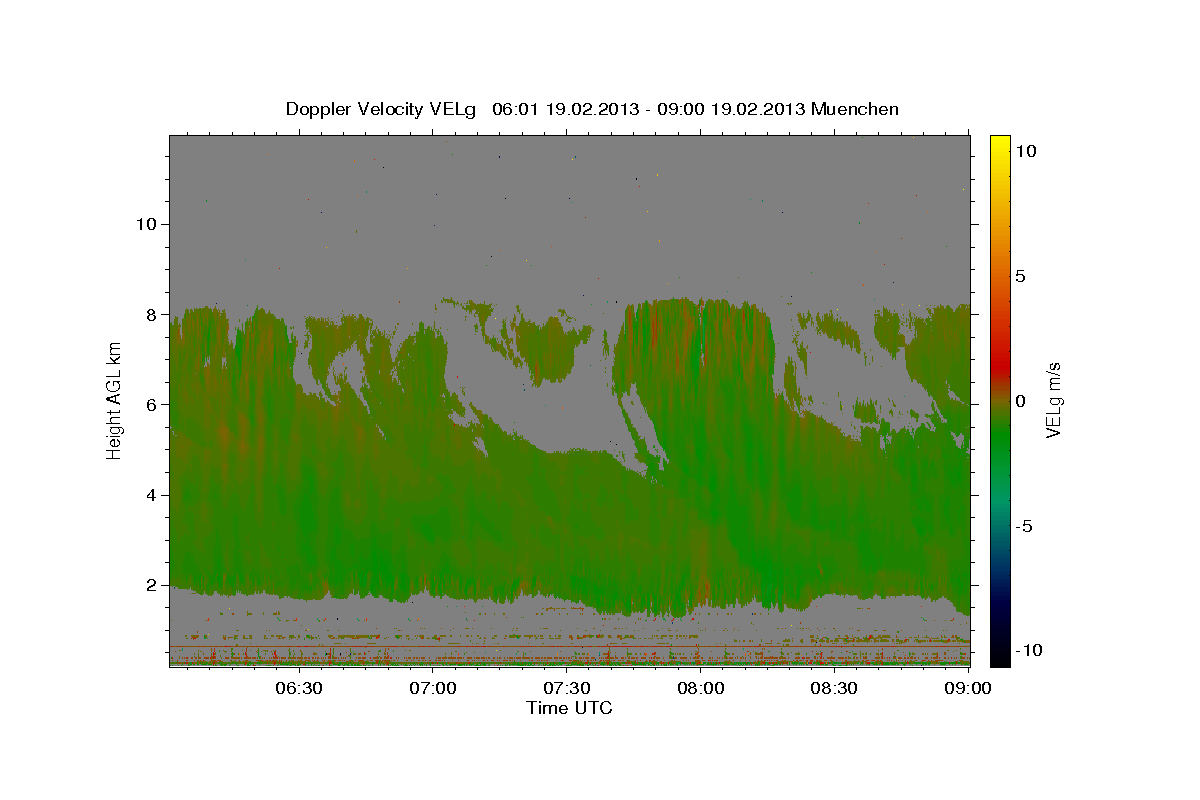Click the "Time UTC" x-axis label
The image size is (1200, 800).
[x=569, y=708]
